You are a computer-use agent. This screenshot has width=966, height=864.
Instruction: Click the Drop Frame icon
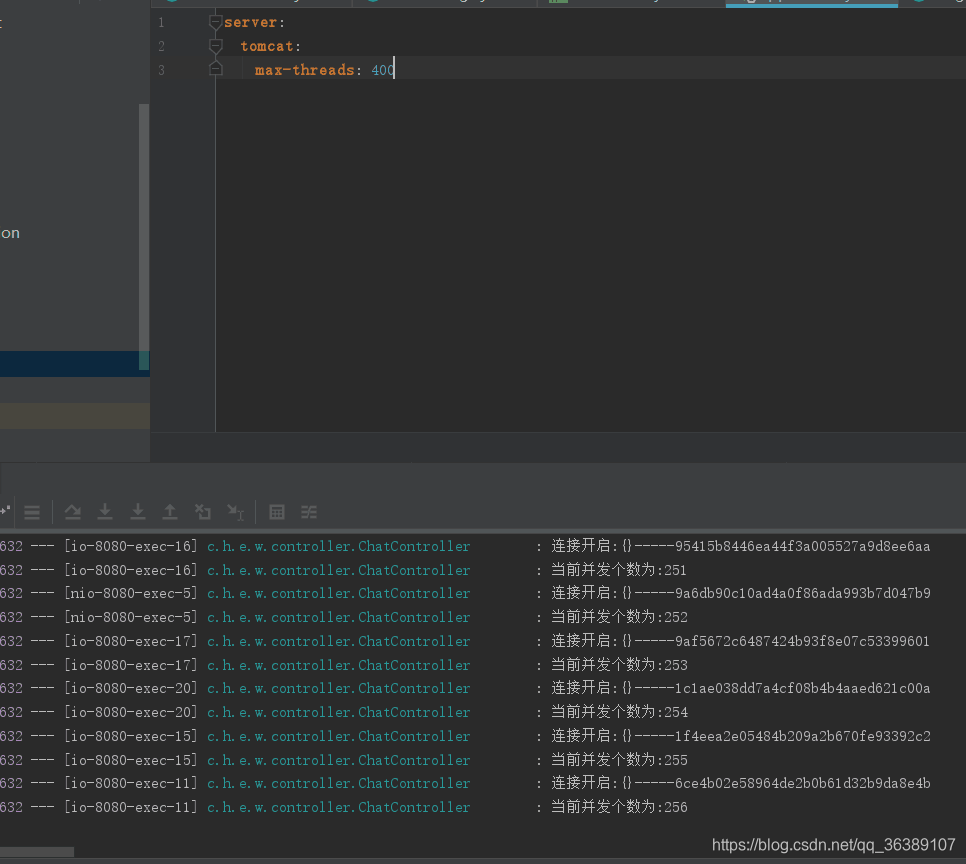[x=203, y=511]
